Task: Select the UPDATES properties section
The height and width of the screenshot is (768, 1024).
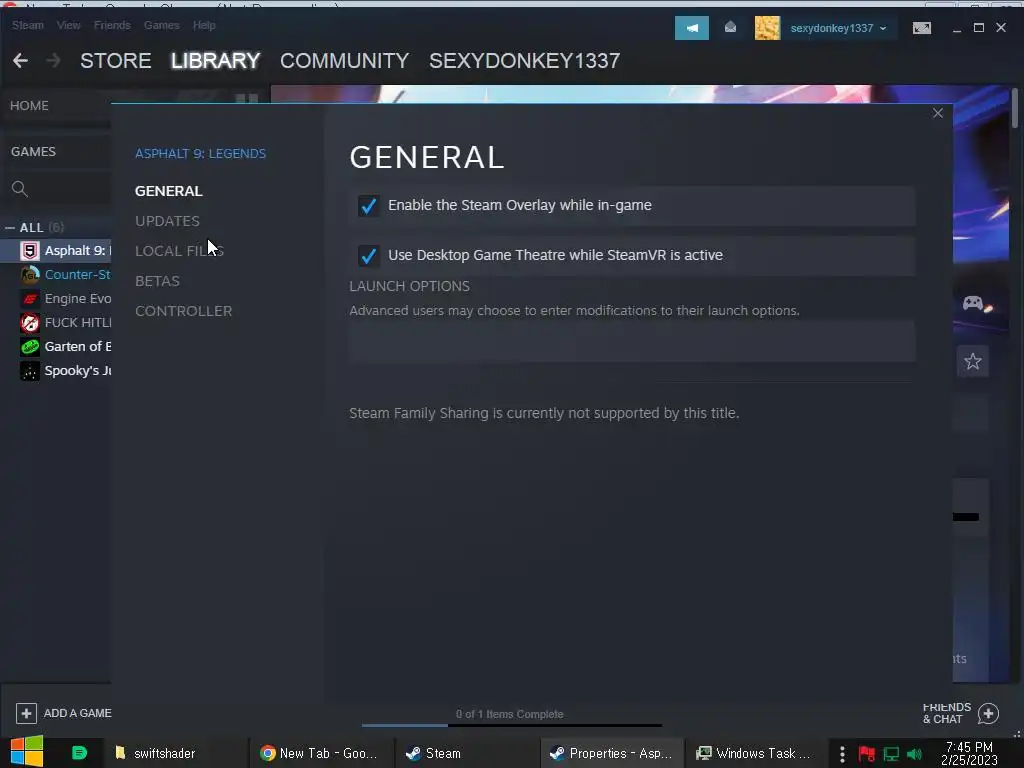Action: point(167,221)
